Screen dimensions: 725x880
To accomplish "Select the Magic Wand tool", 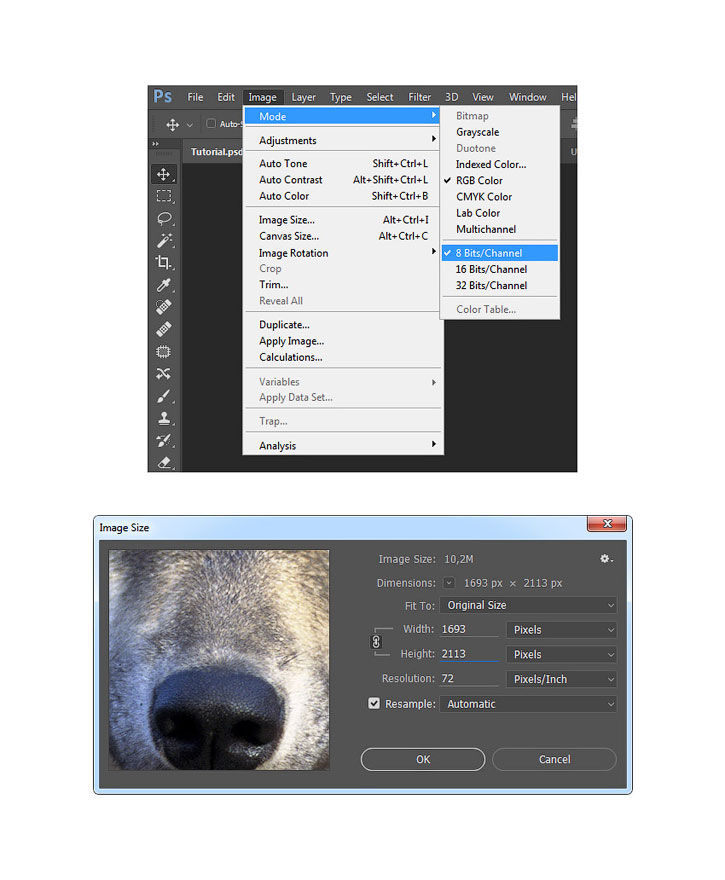I will pos(163,240).
